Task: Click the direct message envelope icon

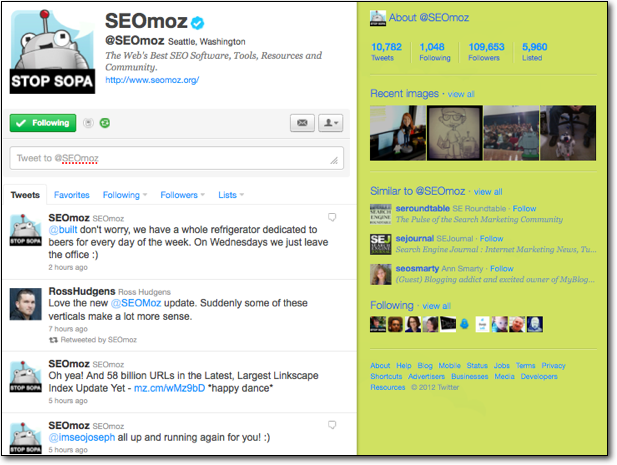Action: tap(303, 123)
